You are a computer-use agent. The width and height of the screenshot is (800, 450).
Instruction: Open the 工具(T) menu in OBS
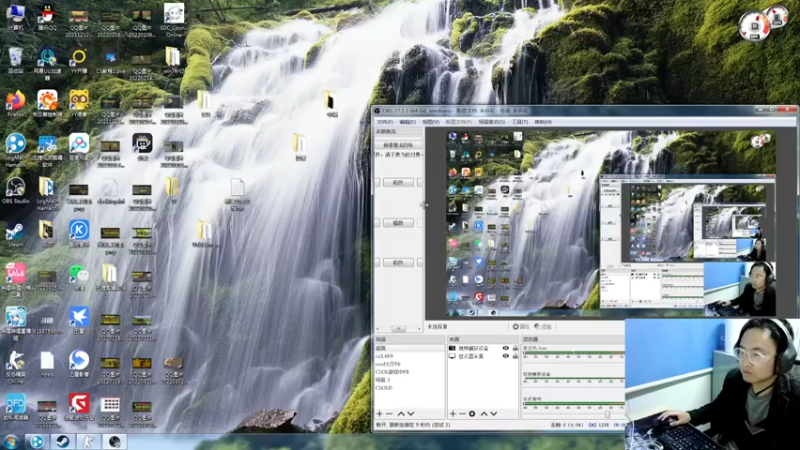point(519,122)
